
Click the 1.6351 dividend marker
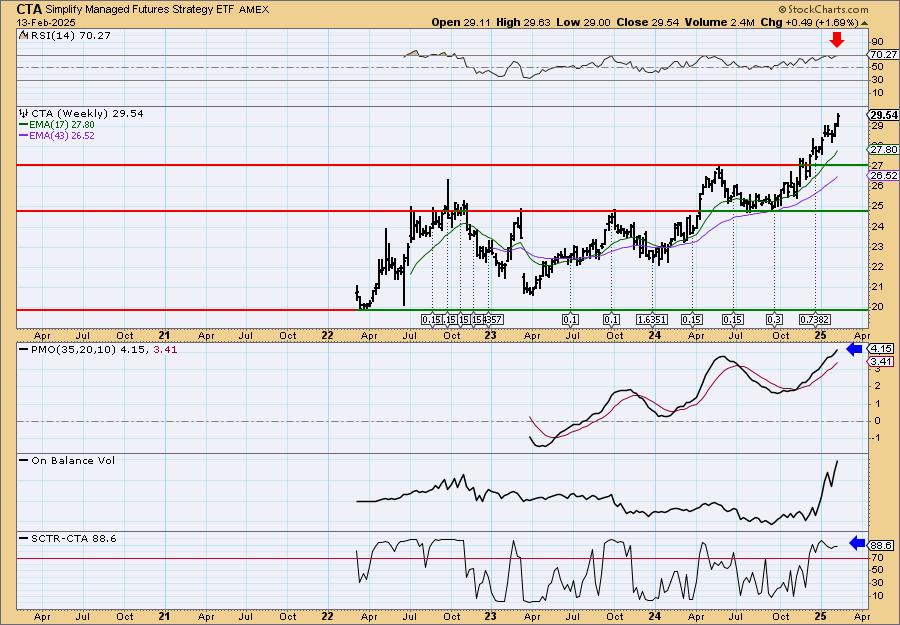pyautogui.click(x=653, y=320)
